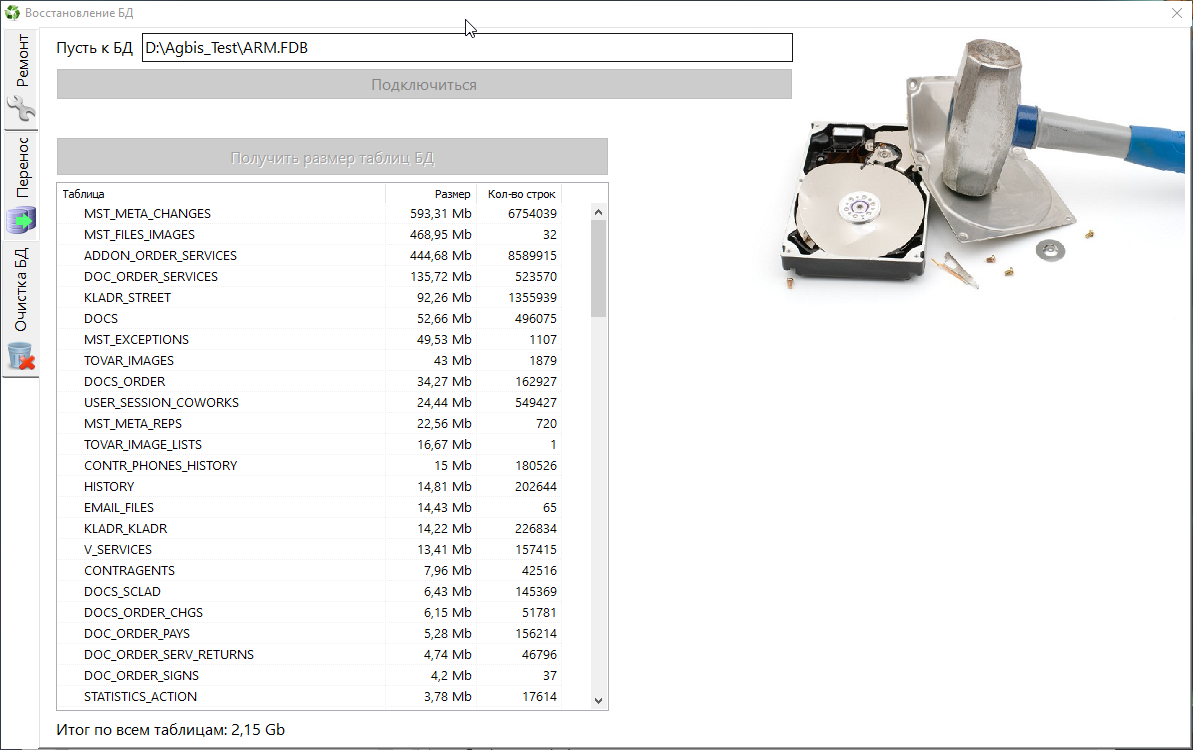Select the DOCS table row
1193x750 pixels.
click(309, 319)
